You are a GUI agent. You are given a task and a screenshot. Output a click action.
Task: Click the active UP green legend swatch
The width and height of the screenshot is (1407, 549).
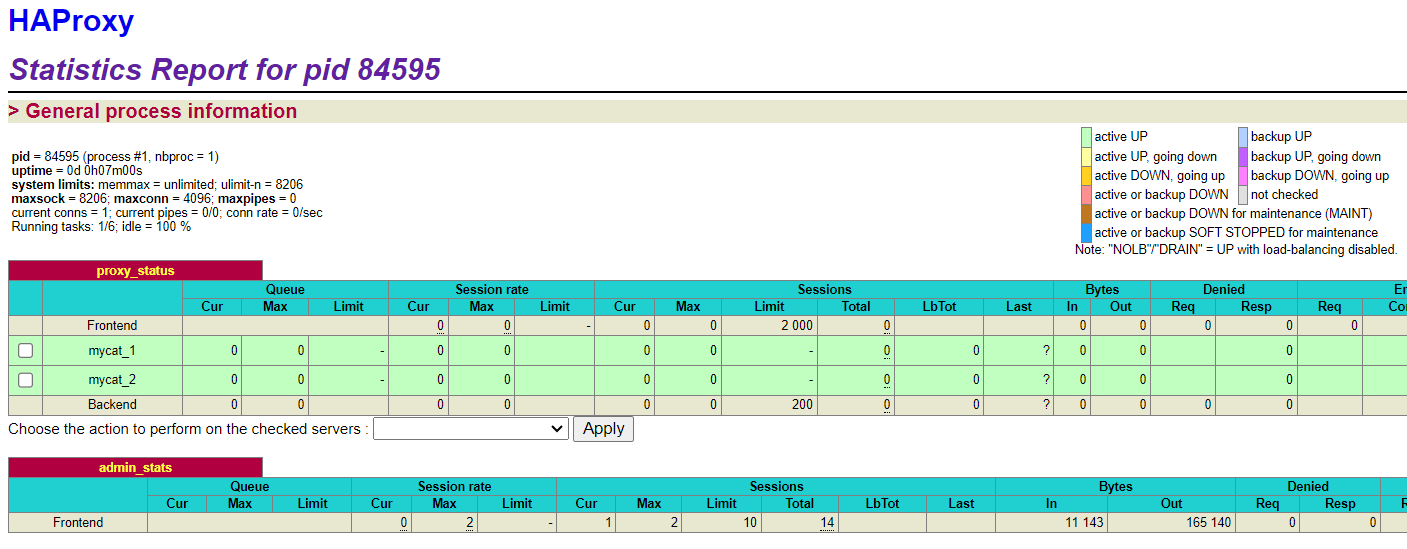1086,137
